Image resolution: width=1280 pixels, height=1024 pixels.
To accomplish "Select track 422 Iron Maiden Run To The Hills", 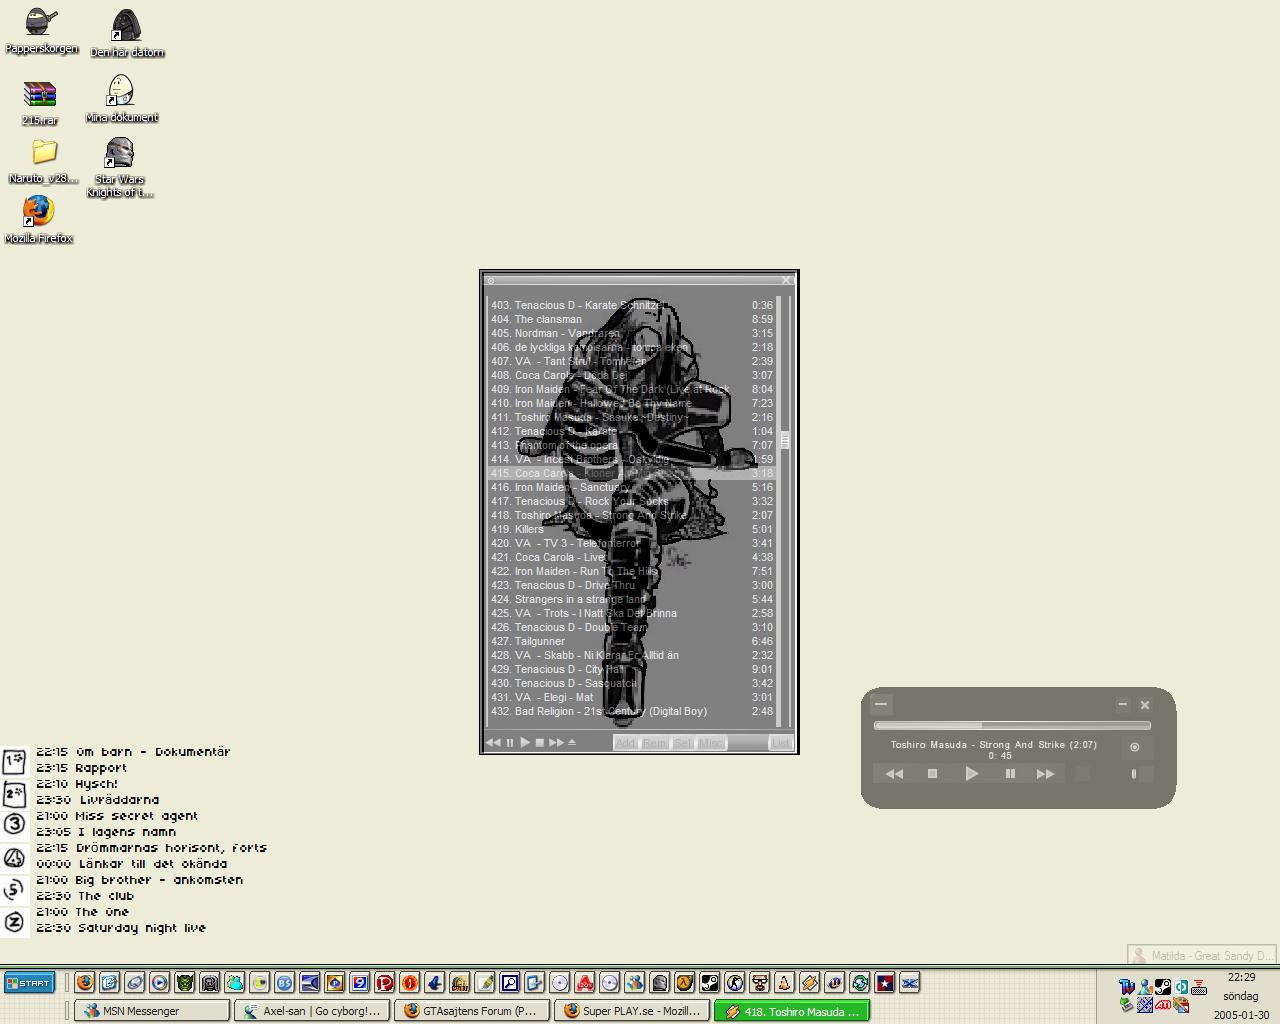I will (x=586, y=572).
